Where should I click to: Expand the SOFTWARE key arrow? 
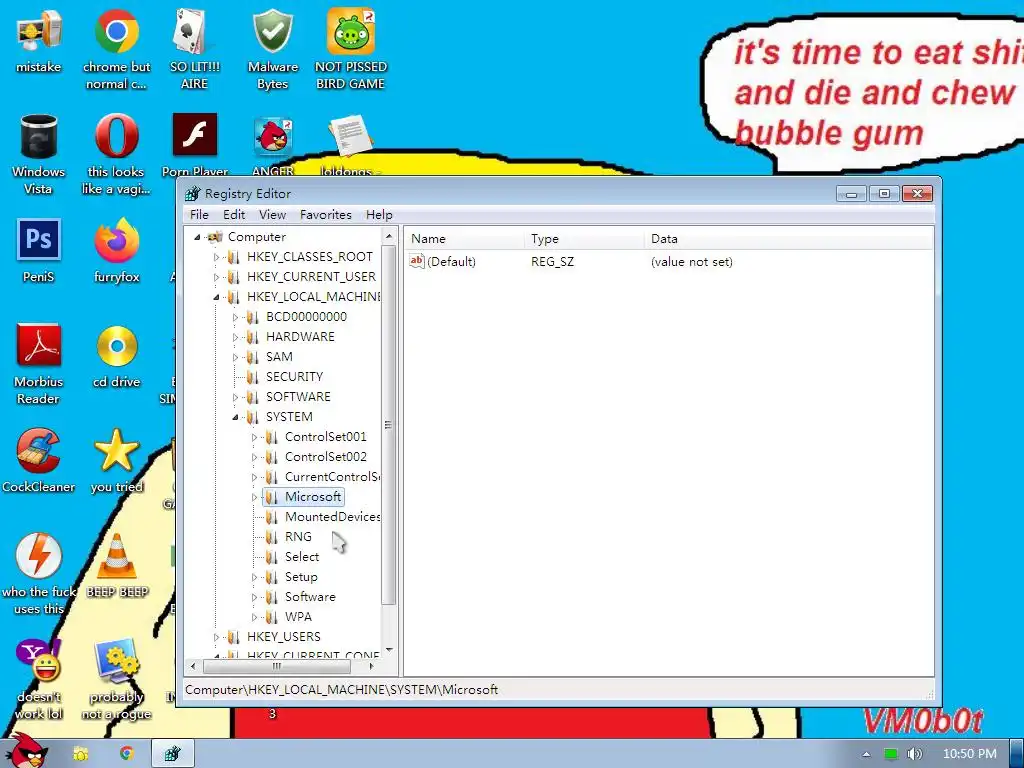coord(235,397)
